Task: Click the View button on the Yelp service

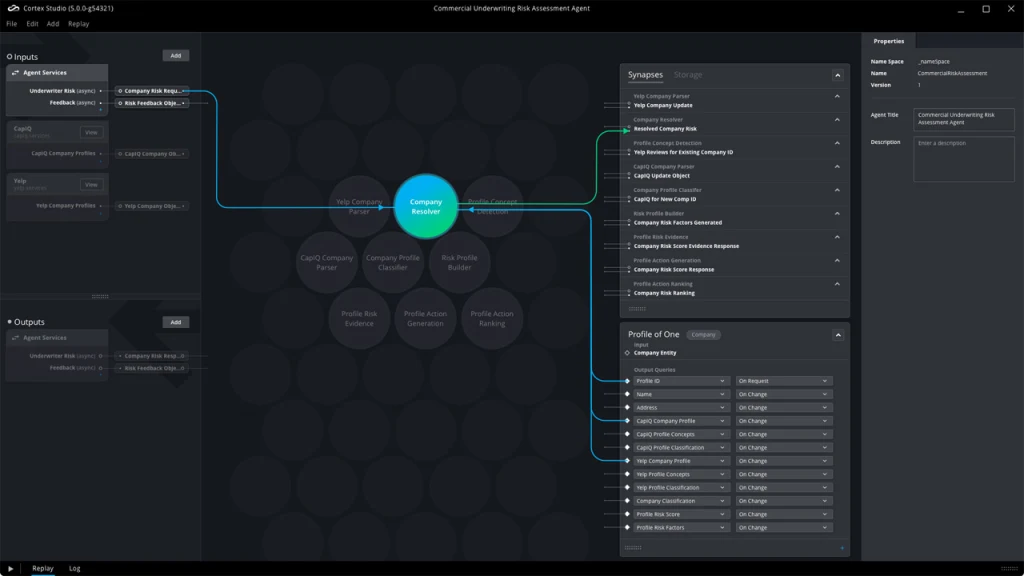Action: click(x=92, y=184)
